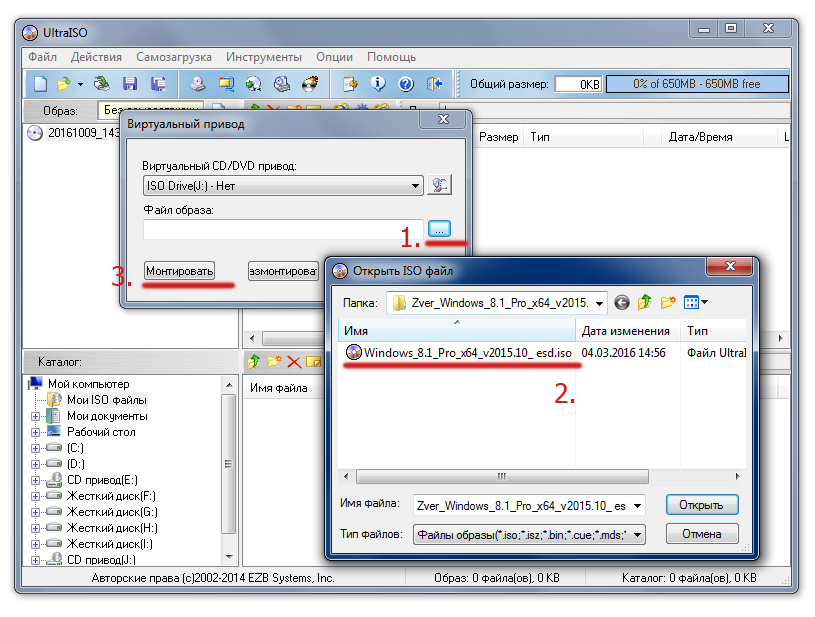The width and height of the screenshot is (815, 617).
Task: Click the Exit door icon in the toolbar
Action: 434,84
